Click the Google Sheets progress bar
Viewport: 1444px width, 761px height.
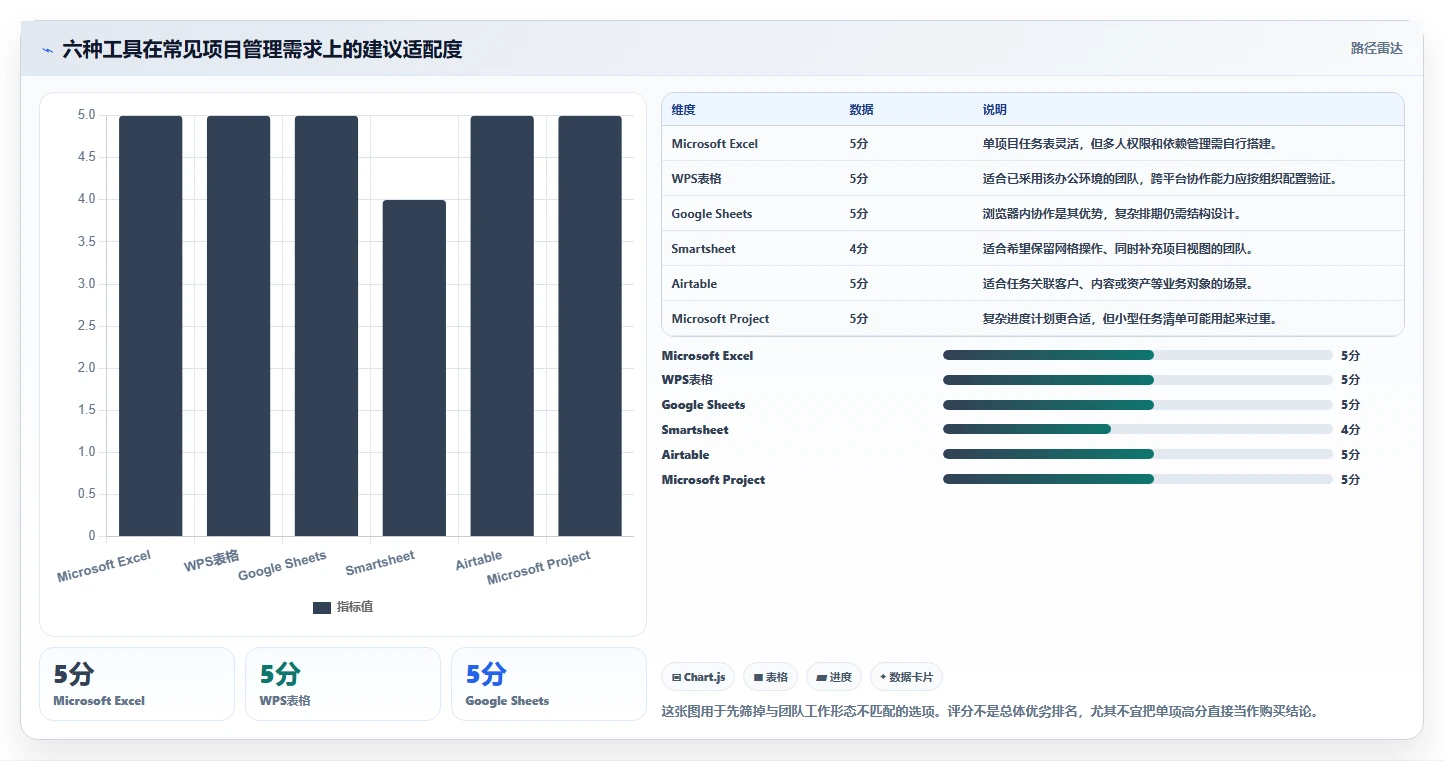(x=1138, y=405)
